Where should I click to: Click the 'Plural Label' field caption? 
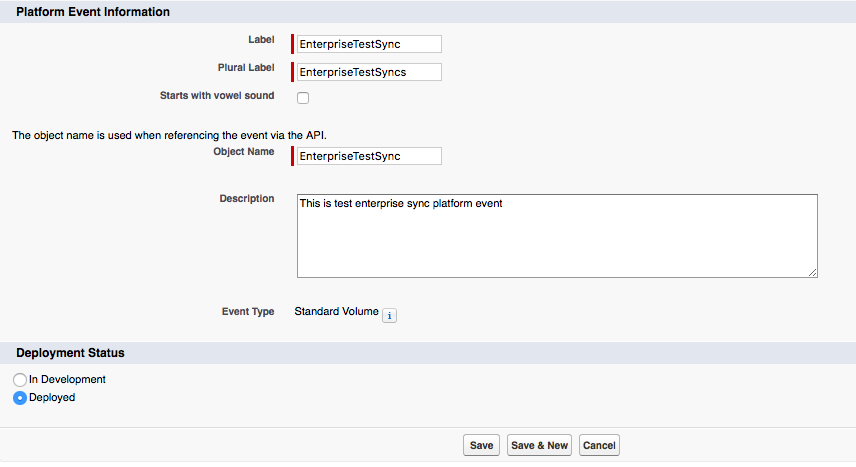[246, 68]
